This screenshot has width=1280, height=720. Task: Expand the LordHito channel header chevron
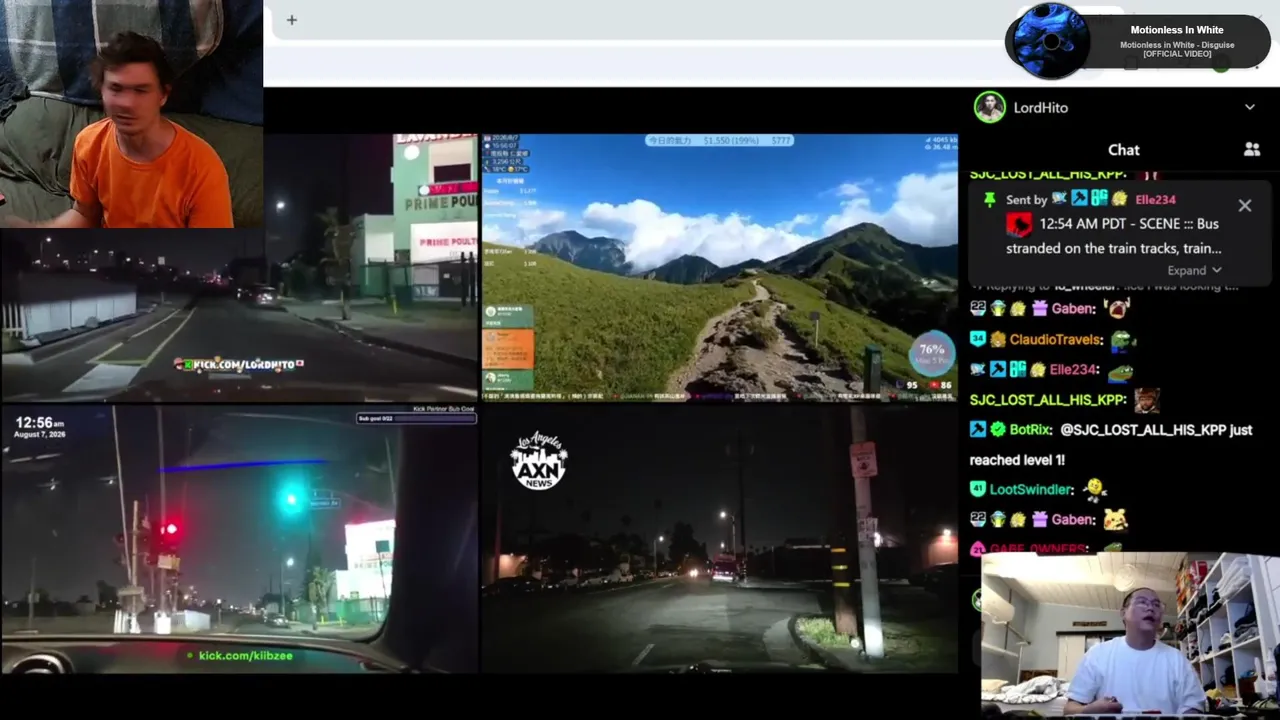point(1249,107)
